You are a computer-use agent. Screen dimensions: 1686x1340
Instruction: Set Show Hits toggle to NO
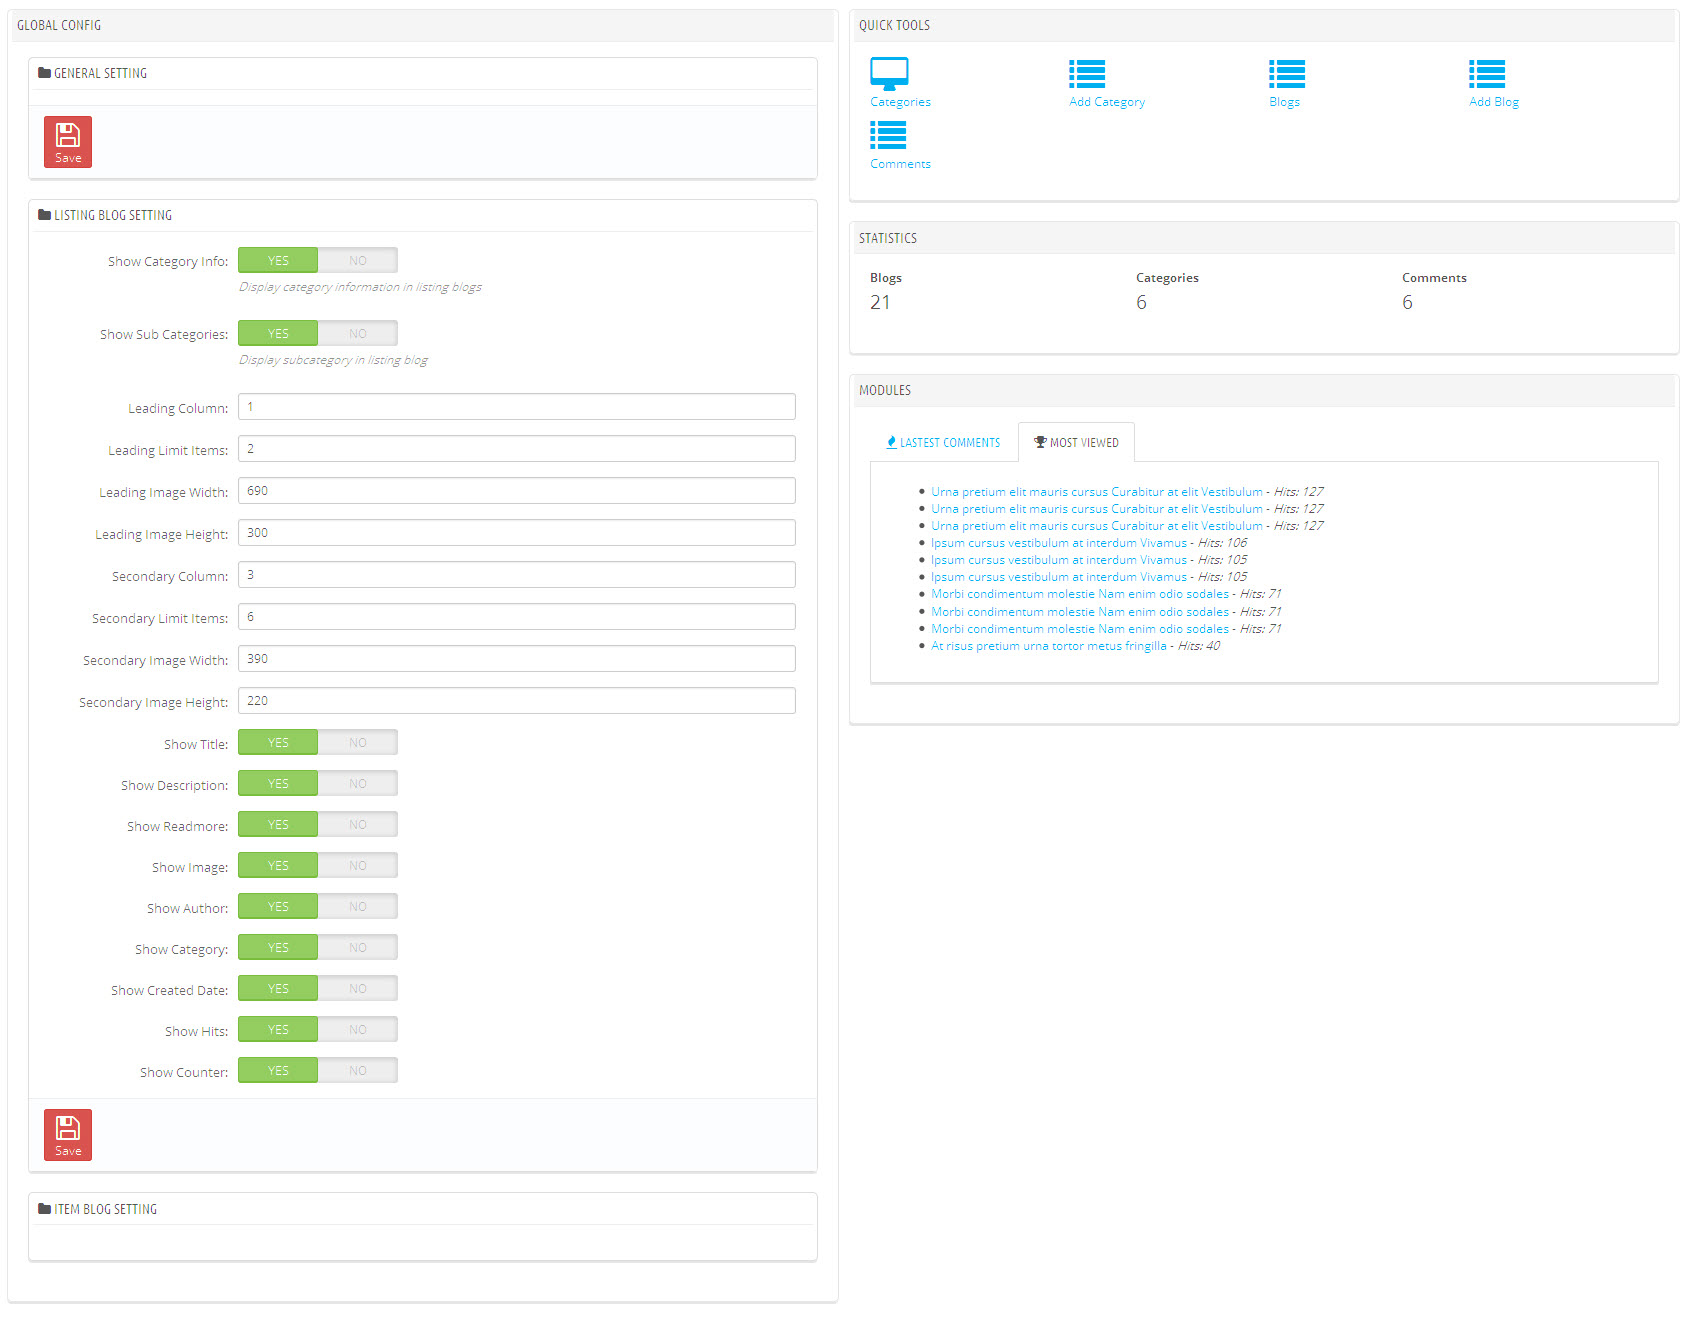pyautogui.click(x=357, y=1030)
